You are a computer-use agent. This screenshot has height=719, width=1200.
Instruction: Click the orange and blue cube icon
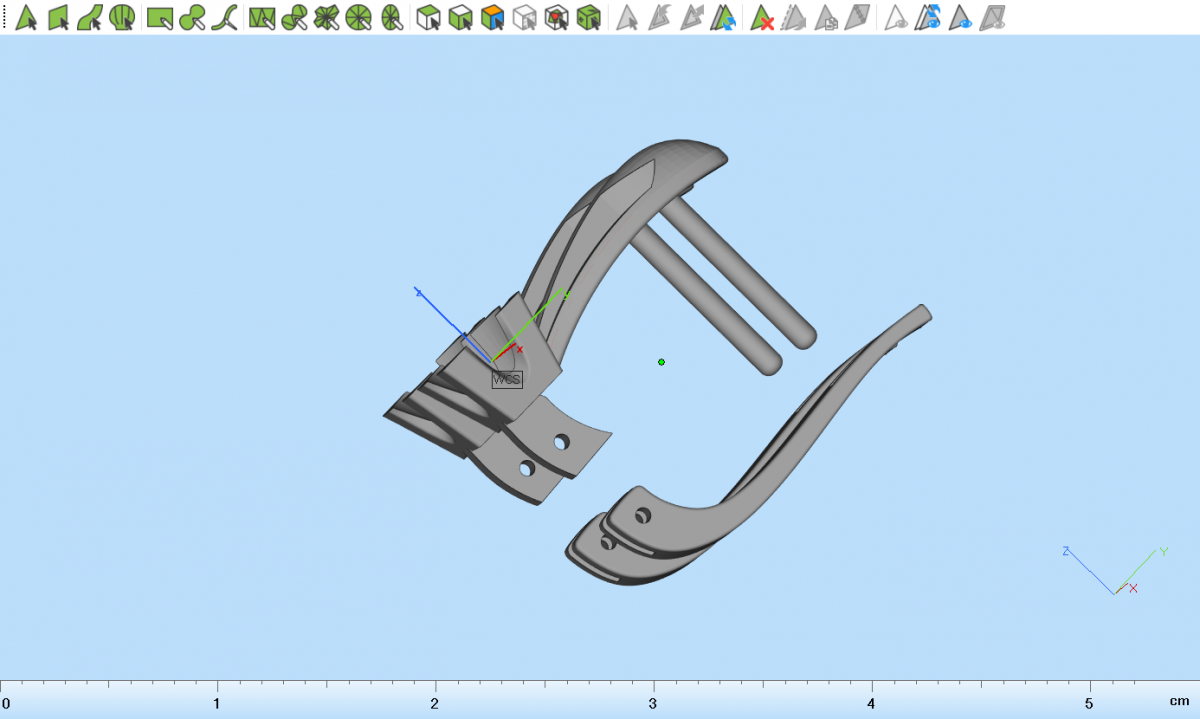[492, 17]
